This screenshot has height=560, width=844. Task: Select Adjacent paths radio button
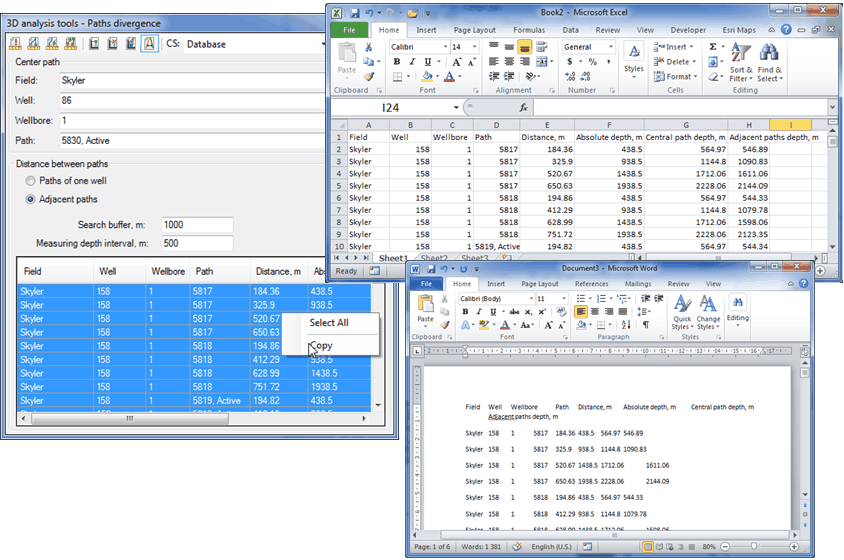[31, 199]
